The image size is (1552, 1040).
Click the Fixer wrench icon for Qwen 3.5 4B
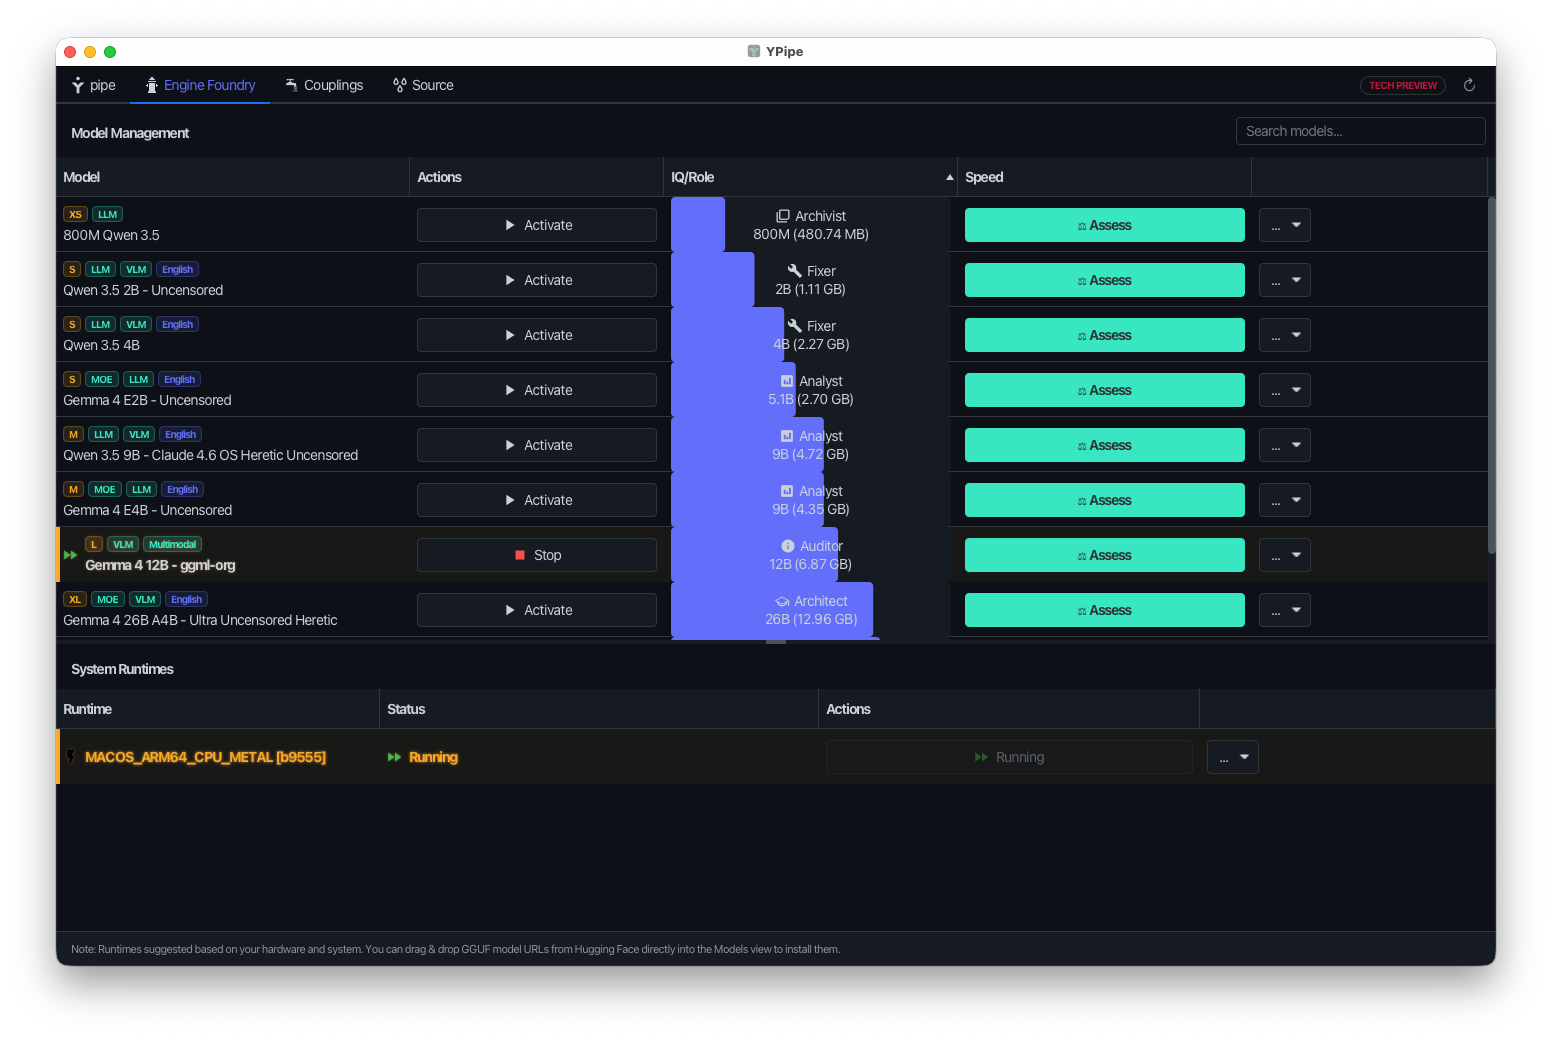pyautogui.click(x=795, y=326)
